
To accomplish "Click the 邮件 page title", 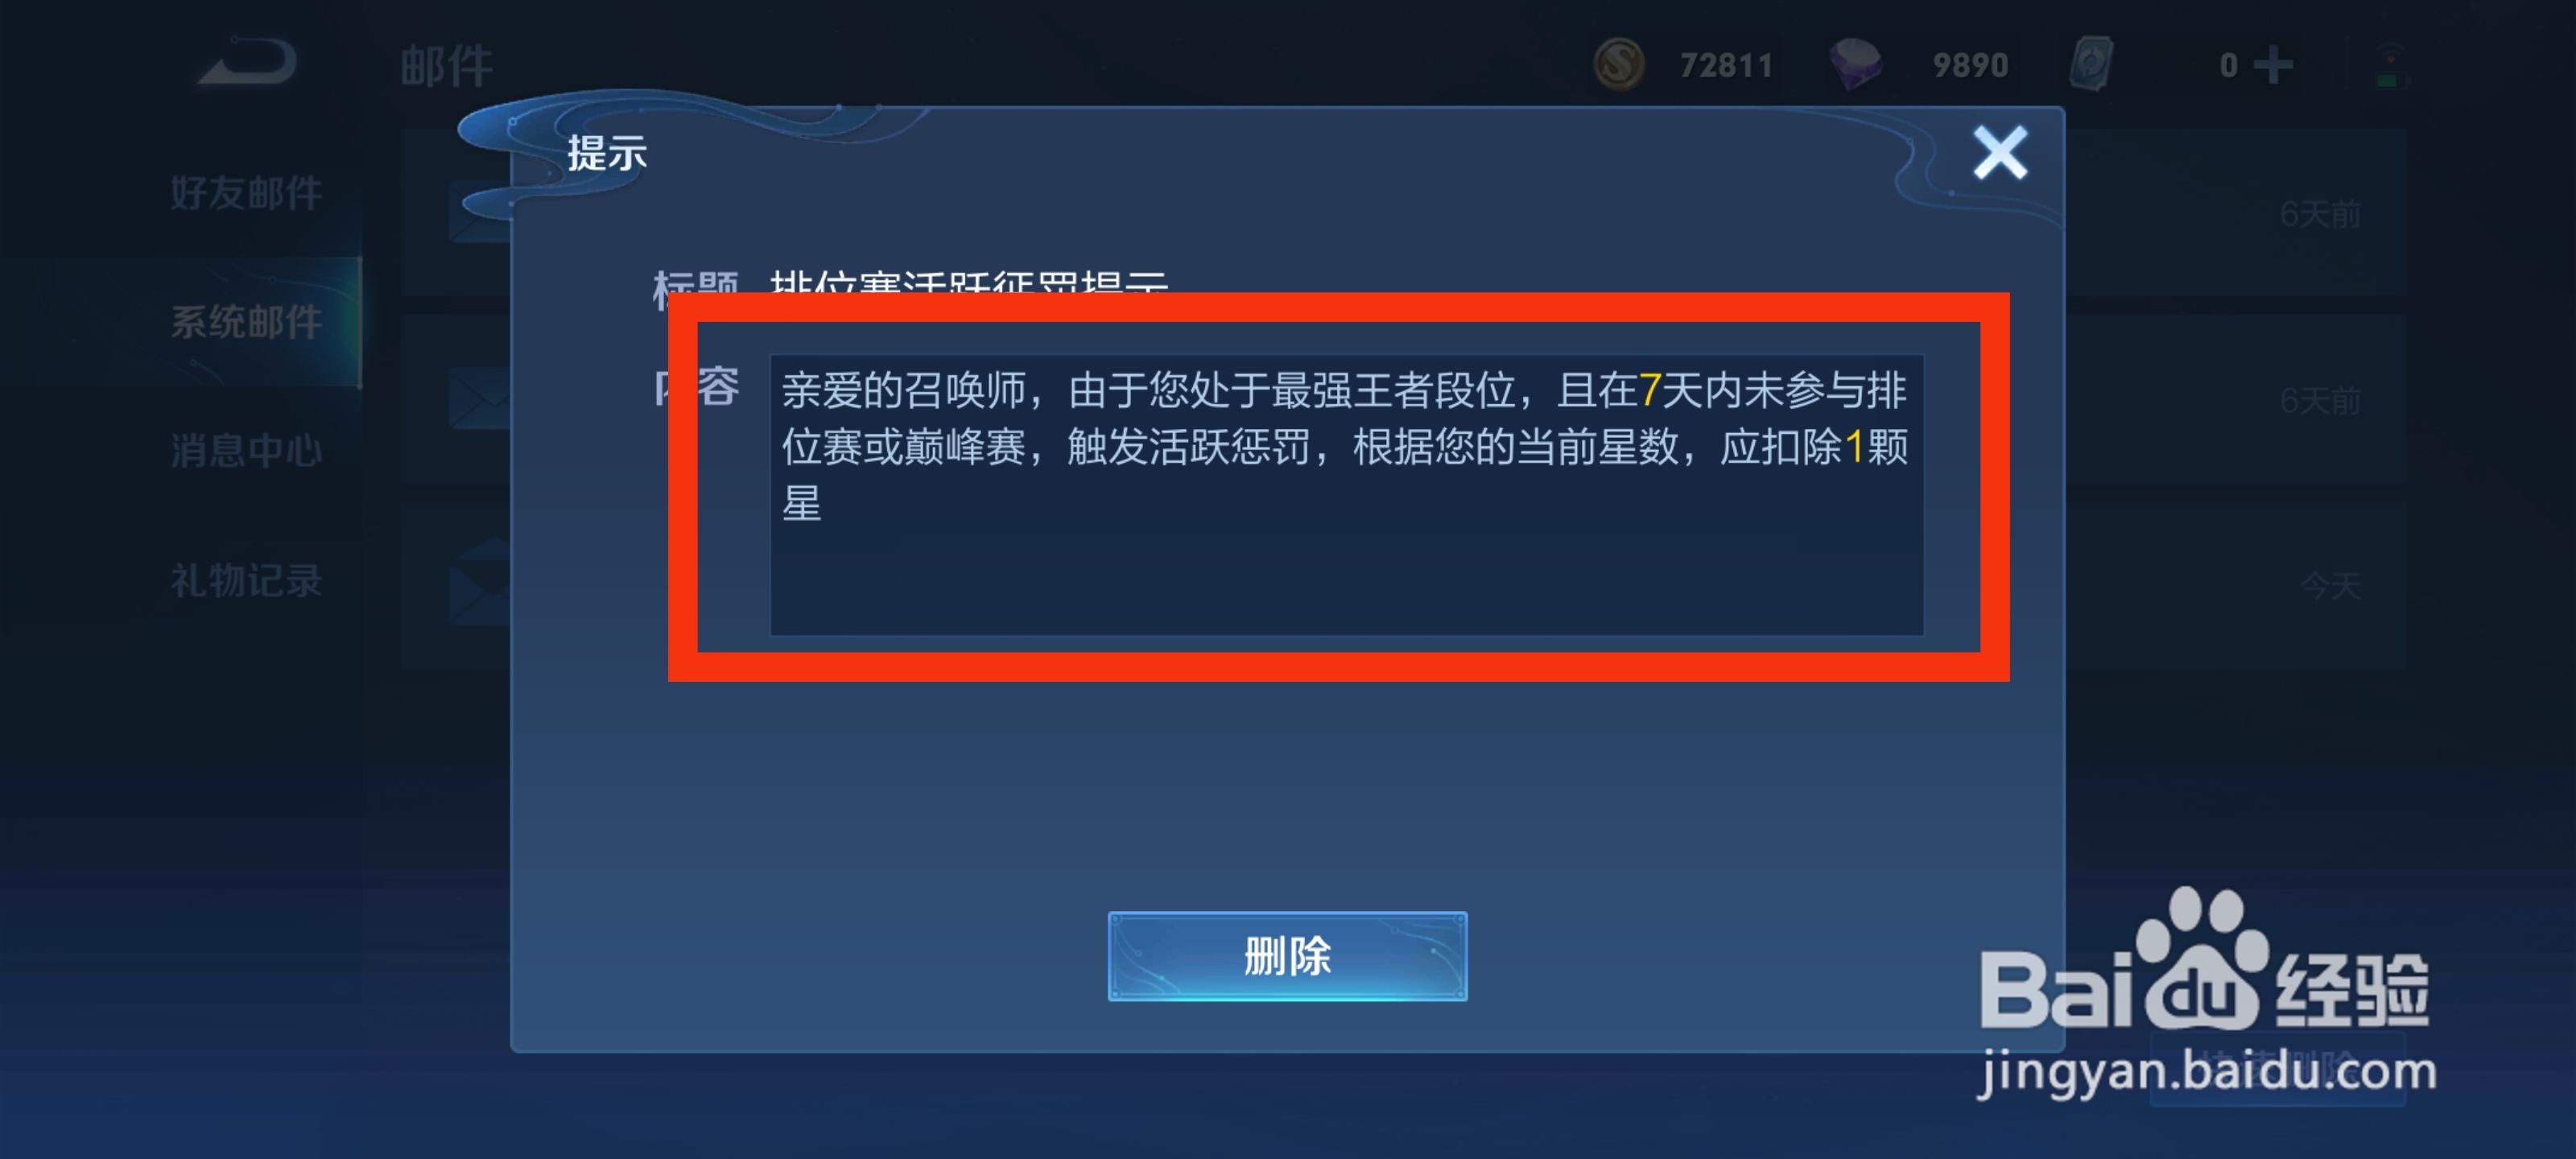I will 446,66.
